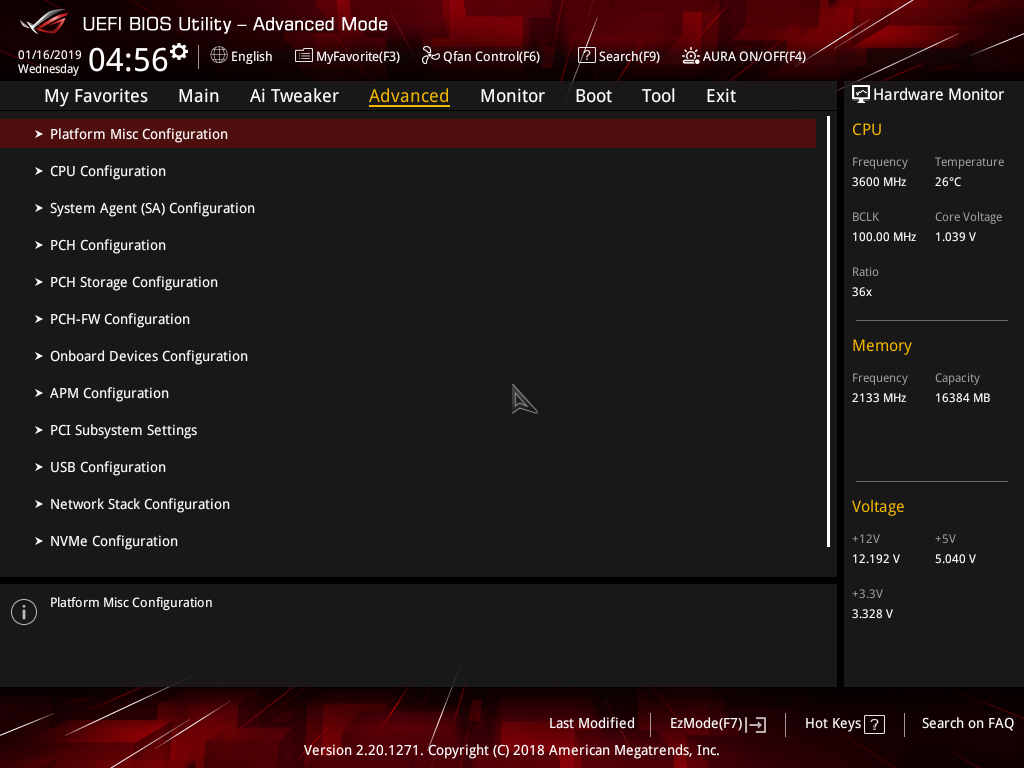The height and width of the screenshot is (768, 1024).
Task: Click the Hot Keys question mark icon
Action: [874, 723]
